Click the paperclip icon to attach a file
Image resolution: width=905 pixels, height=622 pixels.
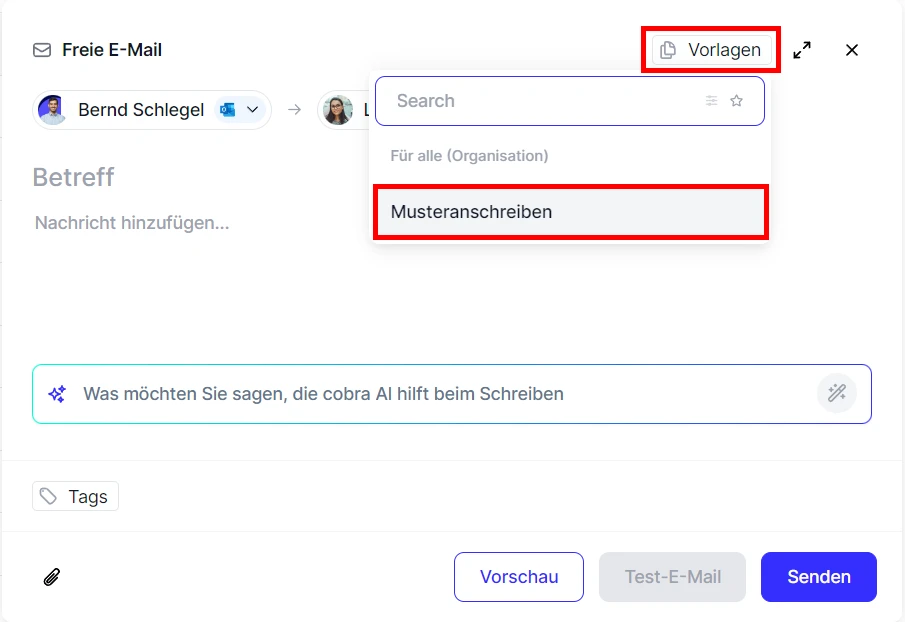point(53,577)
